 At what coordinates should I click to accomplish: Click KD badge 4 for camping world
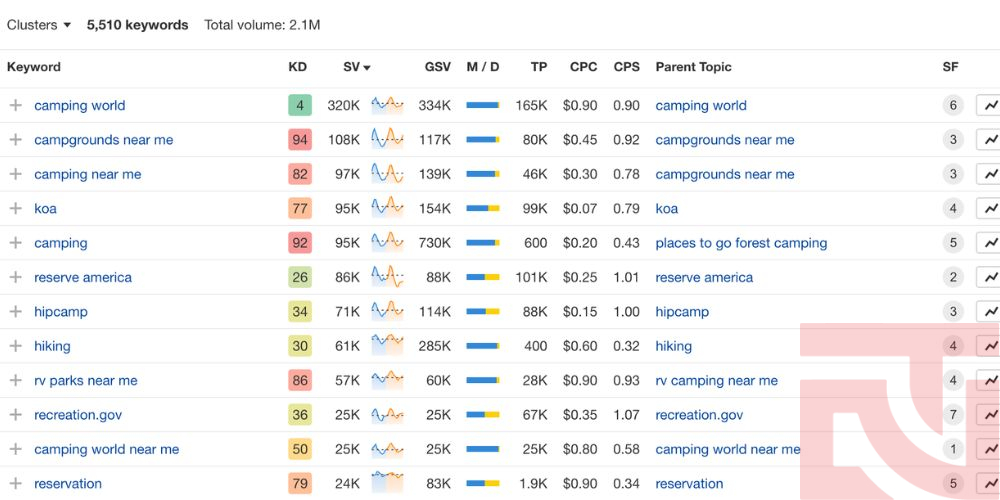pyautogui.click(x=300, y=105)
